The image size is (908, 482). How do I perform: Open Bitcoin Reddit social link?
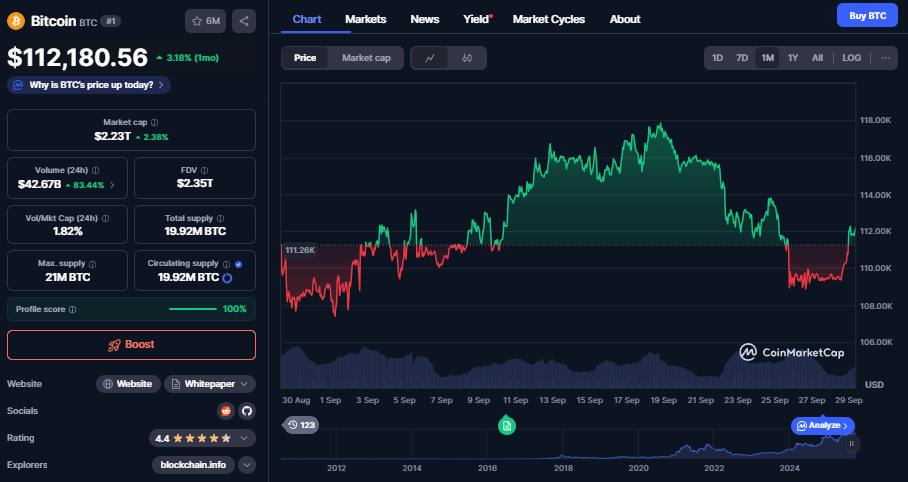tap(226, 411)
